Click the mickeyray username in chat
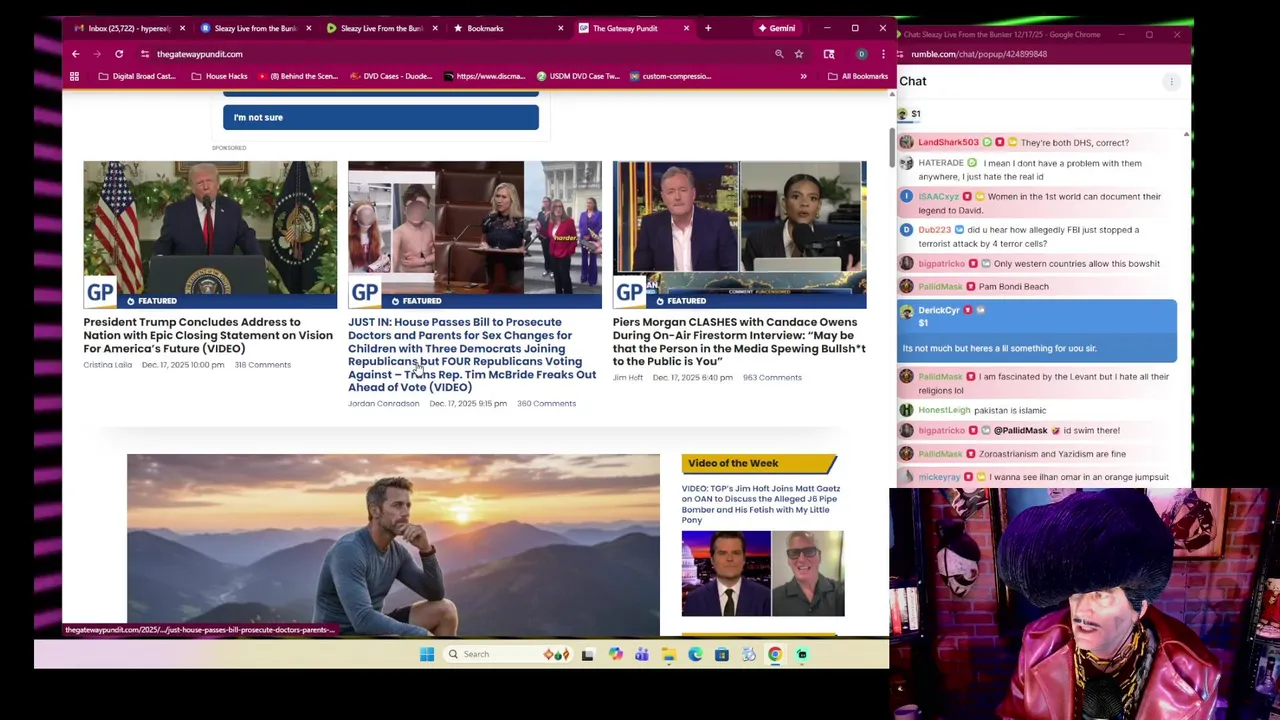 (939, 477)
